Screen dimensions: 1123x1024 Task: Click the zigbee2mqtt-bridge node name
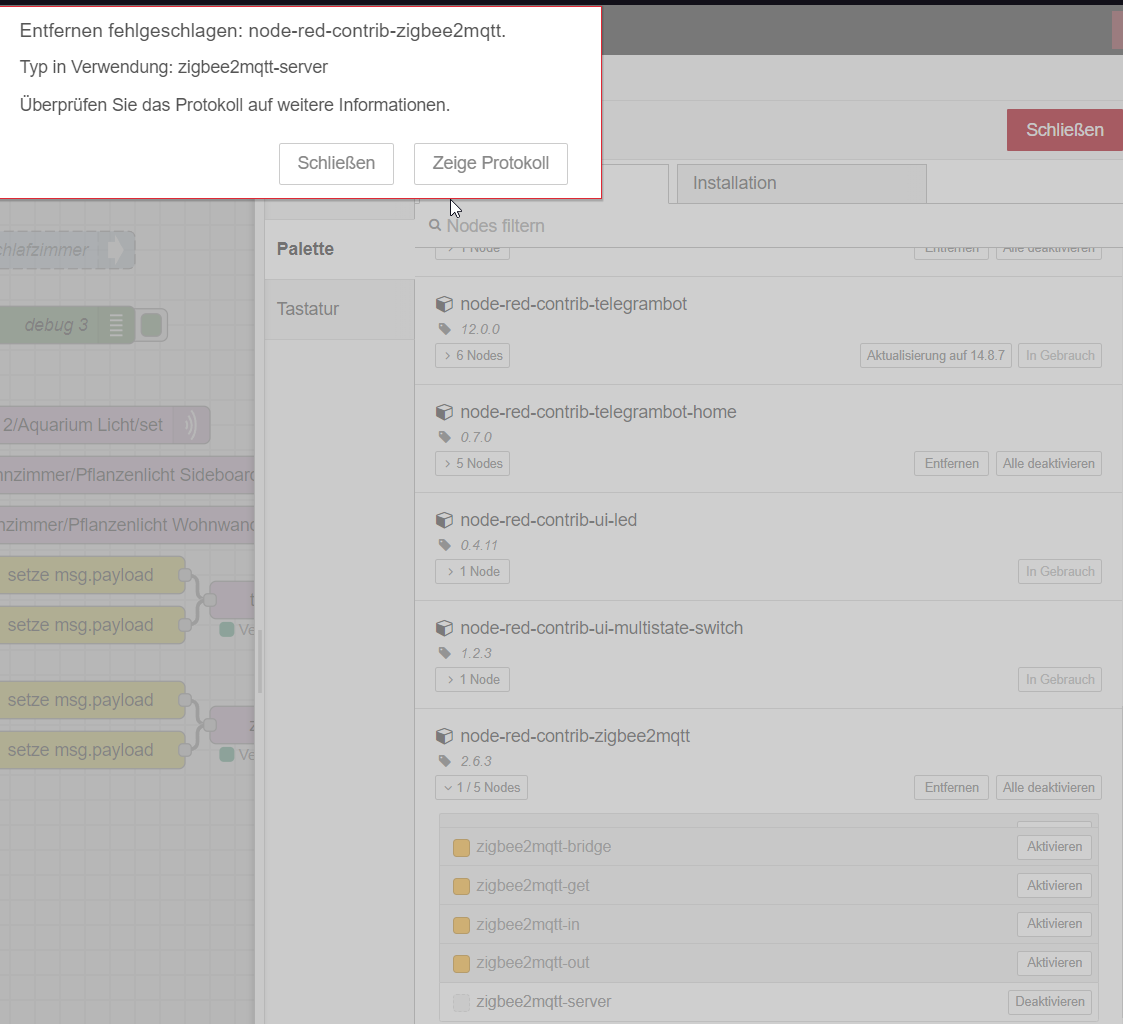544,847
